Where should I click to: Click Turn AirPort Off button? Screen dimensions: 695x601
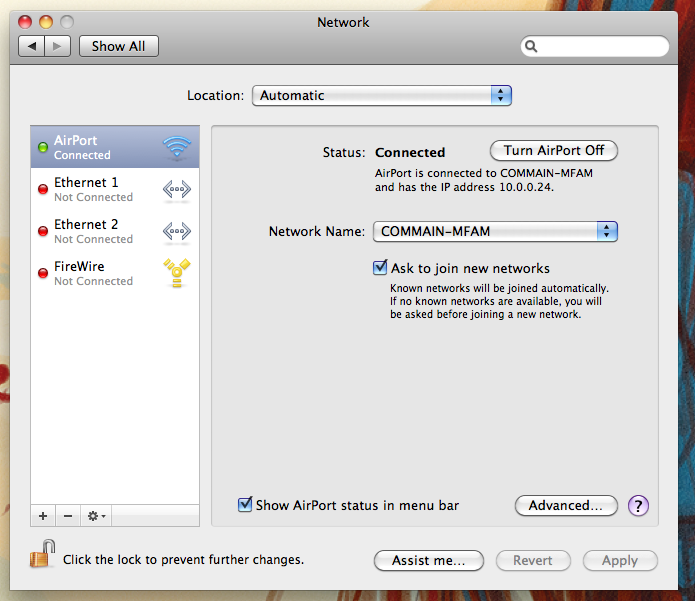[554, 151]
